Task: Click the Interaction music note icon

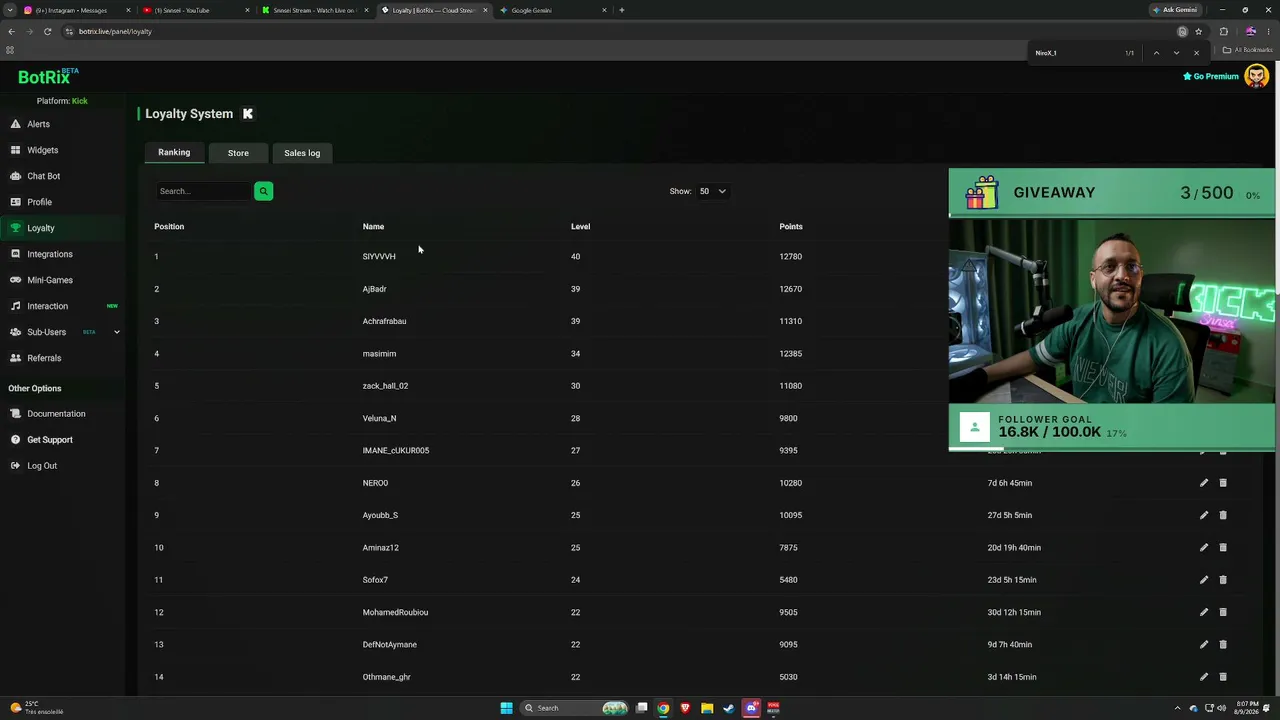Action: click(15, 306)
